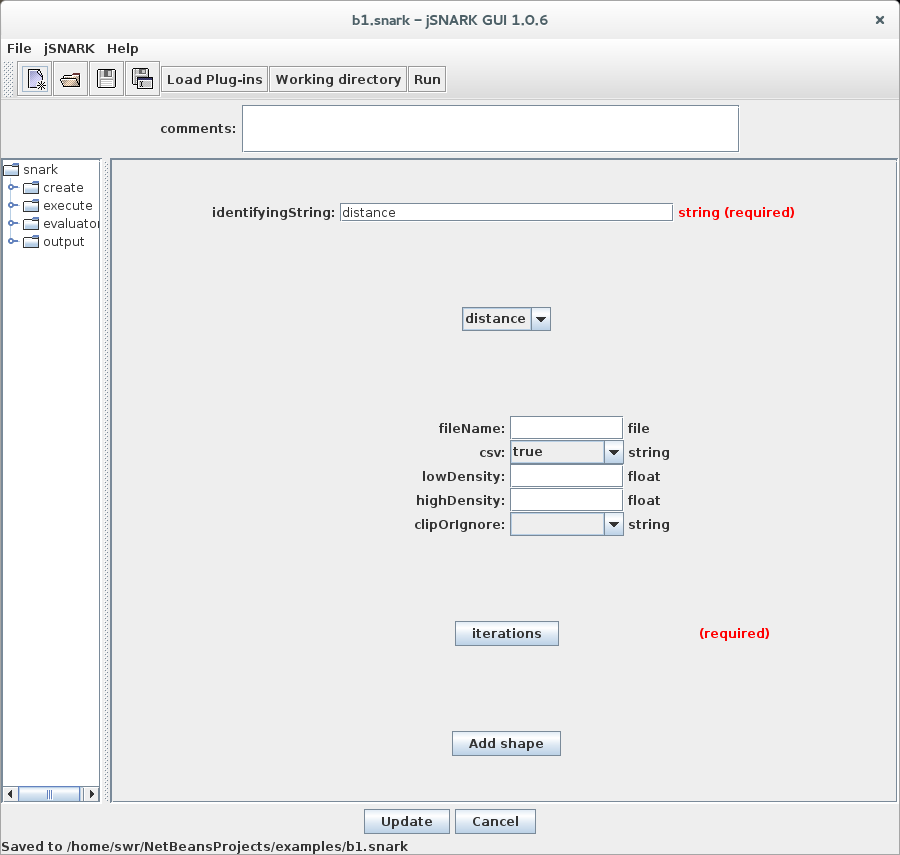Click the Saved to b1.snark status text
This screenshot has width=900, height=855.
point(205,846)
